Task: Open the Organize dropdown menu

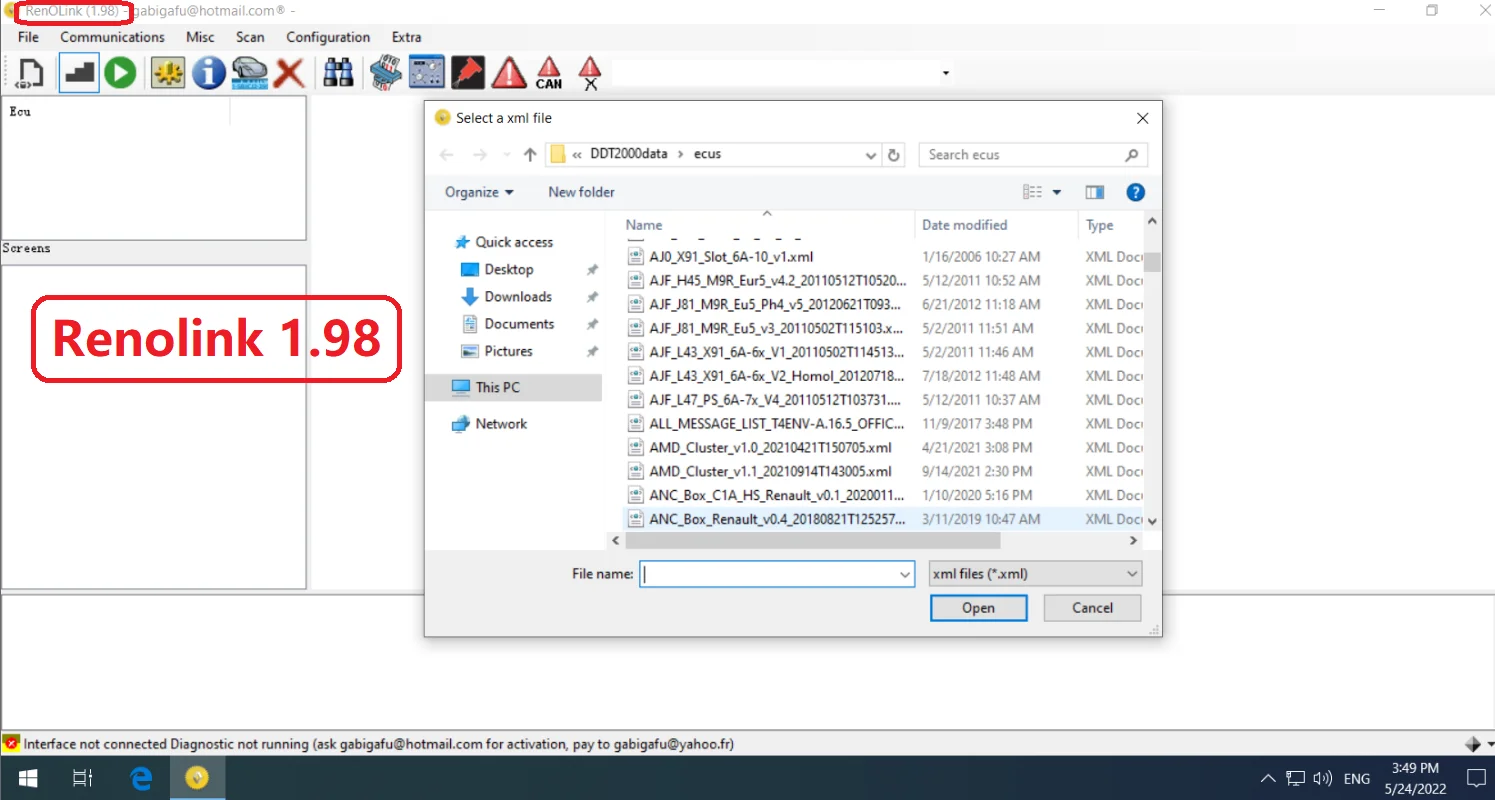Action: pos(479,192)
